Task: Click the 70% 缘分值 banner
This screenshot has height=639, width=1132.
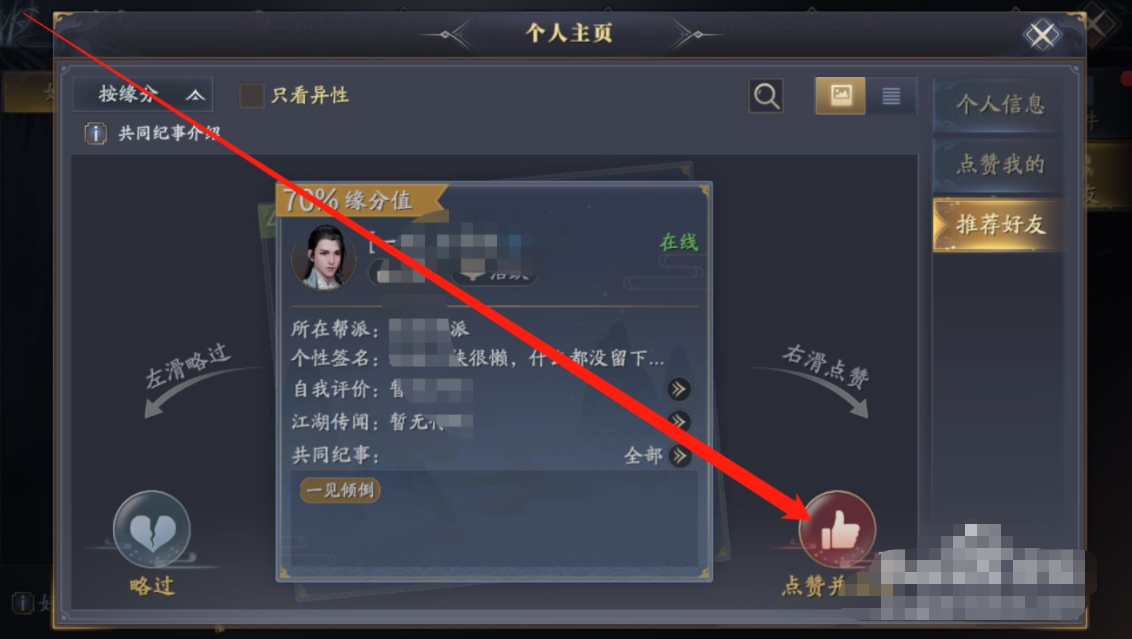Action: (x=361, y=200)
